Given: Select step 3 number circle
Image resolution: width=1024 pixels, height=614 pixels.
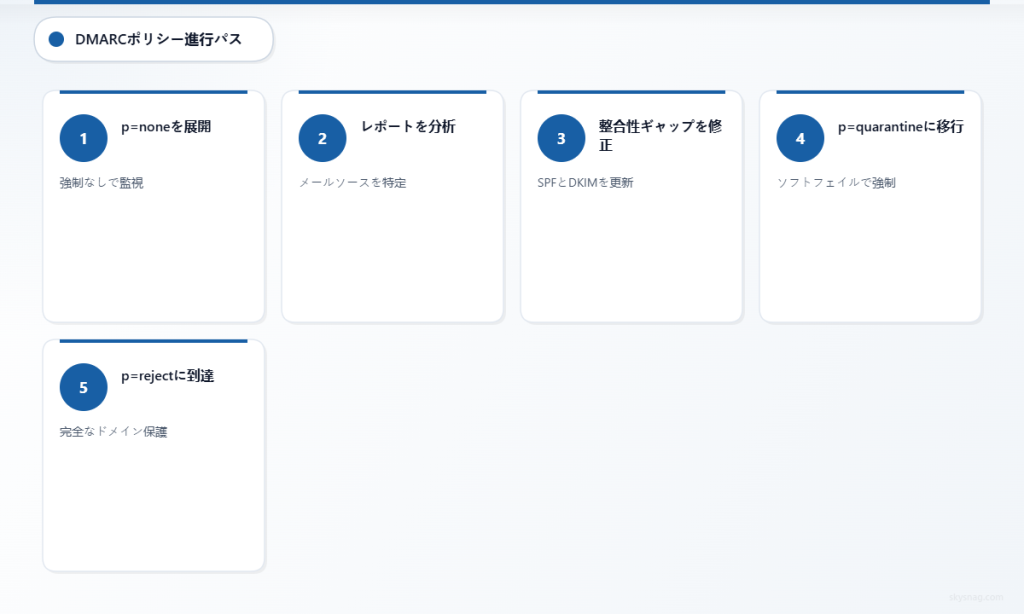Looking at the screenshot, I should [562, 138].
